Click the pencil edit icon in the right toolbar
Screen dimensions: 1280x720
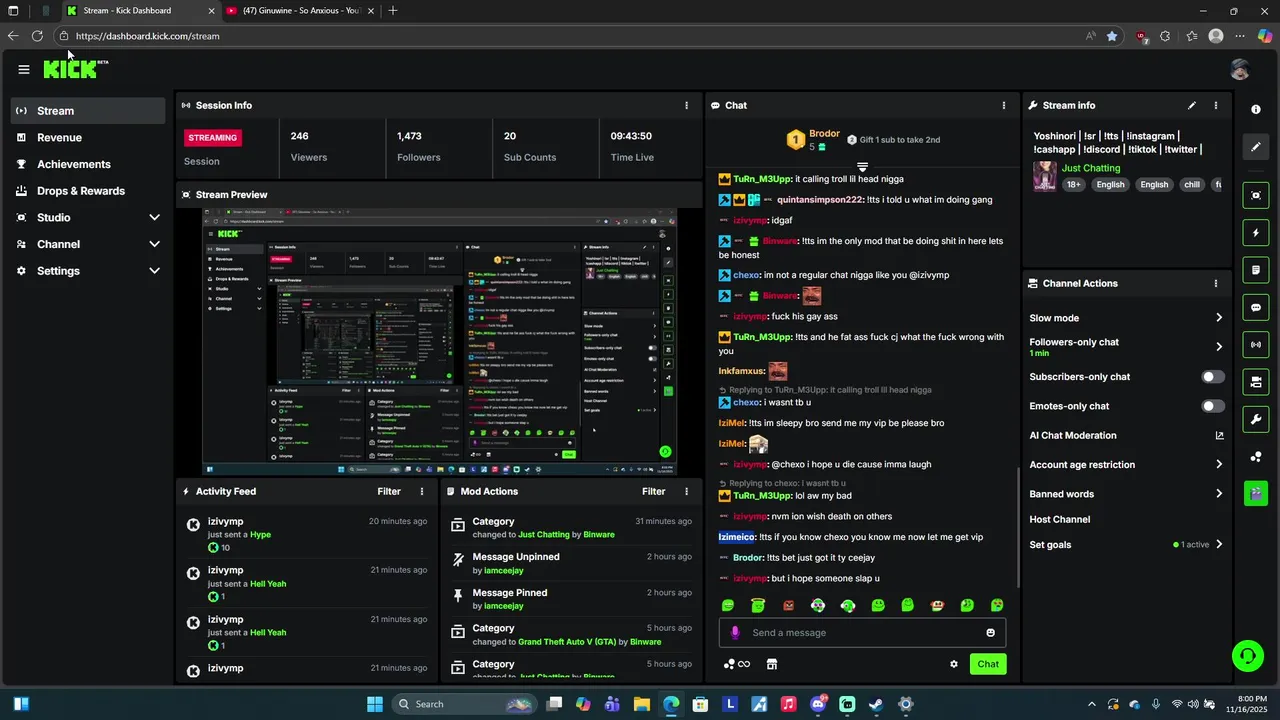coord(1256,147)
